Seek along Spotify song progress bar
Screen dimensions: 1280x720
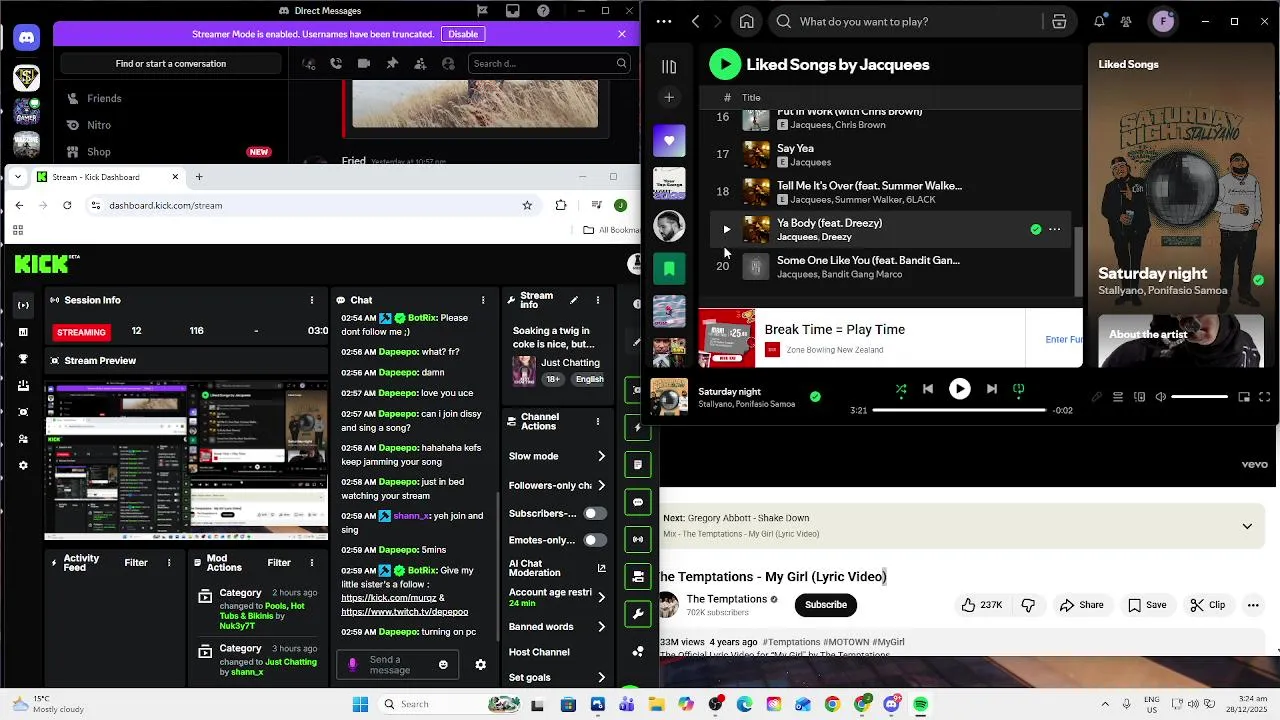[959, 410]
